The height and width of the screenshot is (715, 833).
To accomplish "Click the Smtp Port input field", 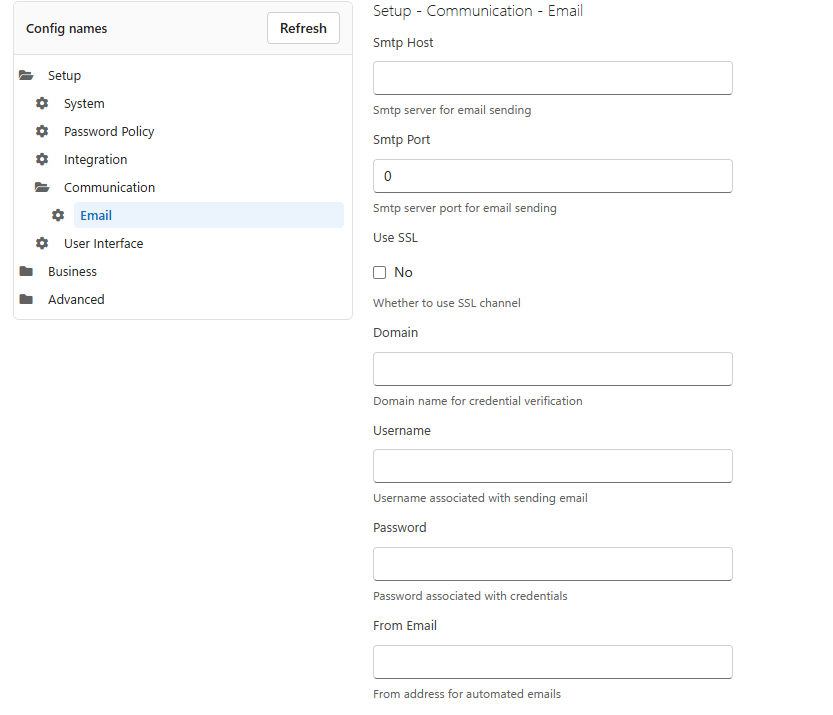I will tap(552, 176).
